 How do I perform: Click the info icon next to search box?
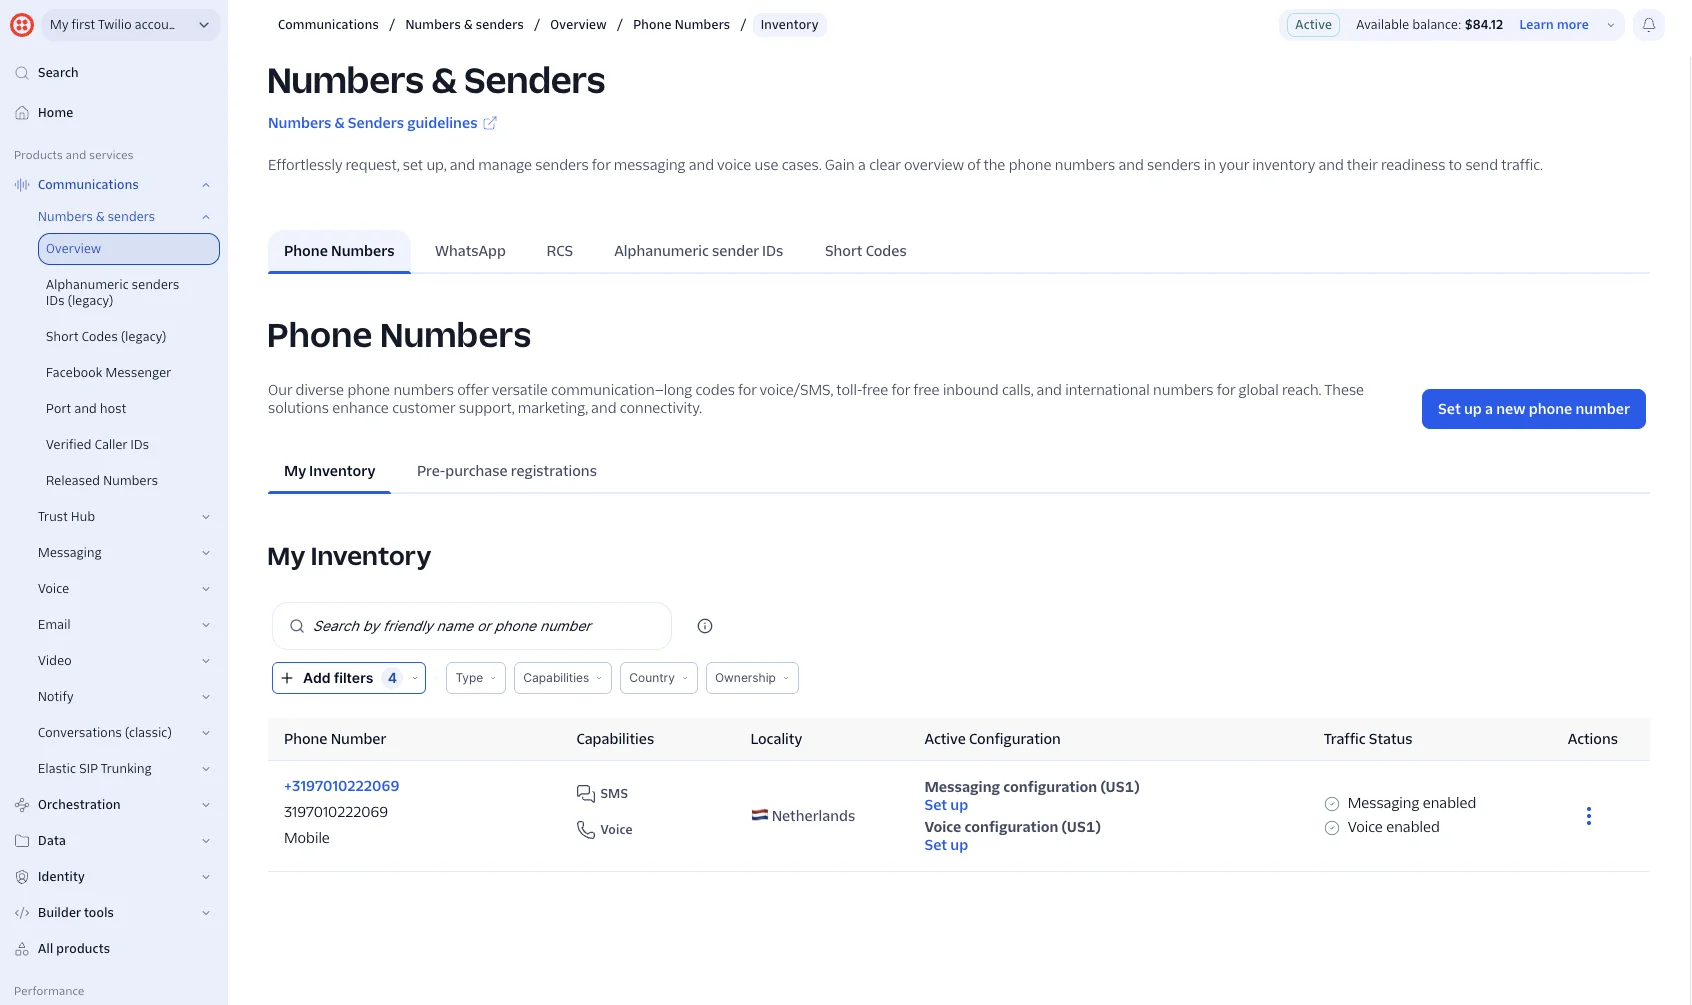(705, 626)
